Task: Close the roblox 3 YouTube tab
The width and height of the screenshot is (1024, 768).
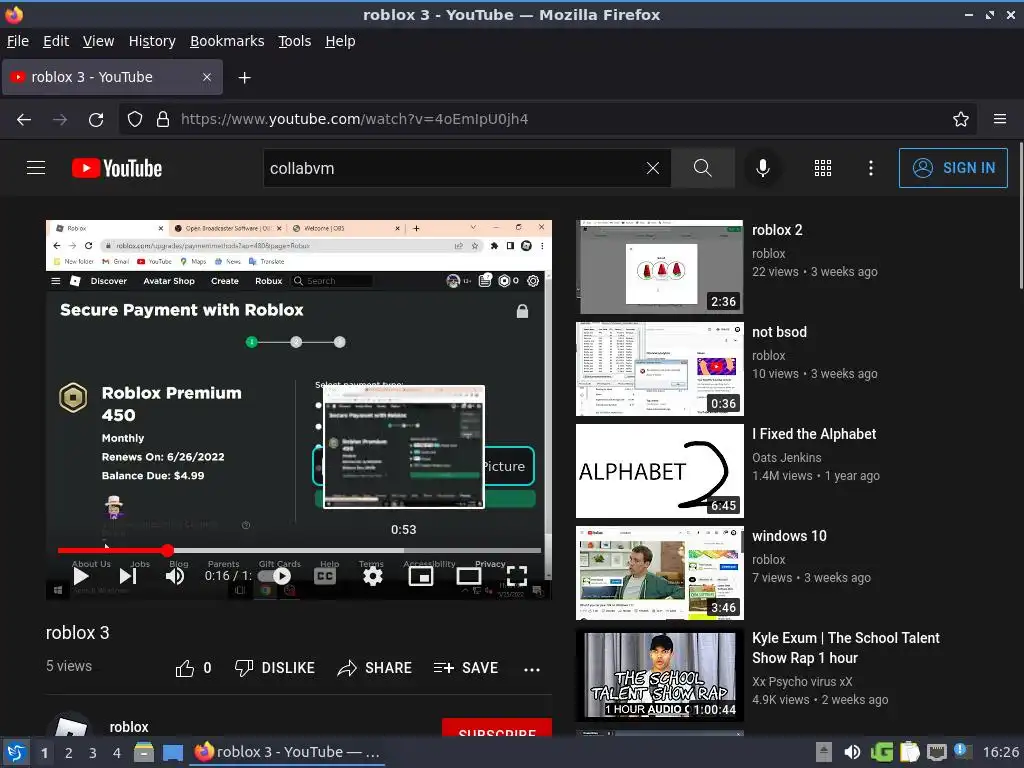Action: point(206,77)
